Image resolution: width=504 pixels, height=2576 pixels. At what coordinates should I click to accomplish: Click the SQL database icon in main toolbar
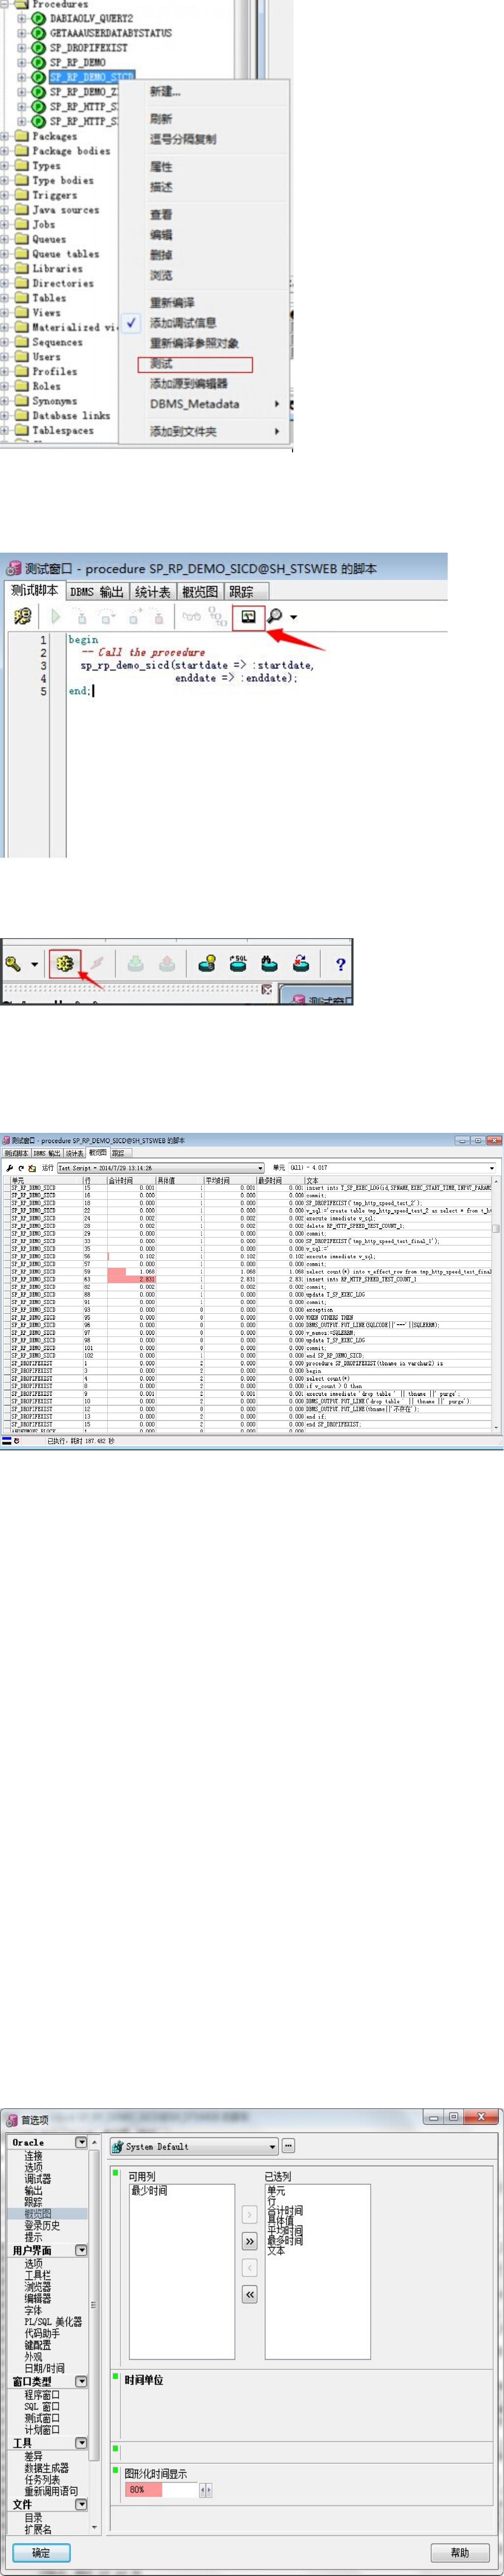tap(238, 964)
